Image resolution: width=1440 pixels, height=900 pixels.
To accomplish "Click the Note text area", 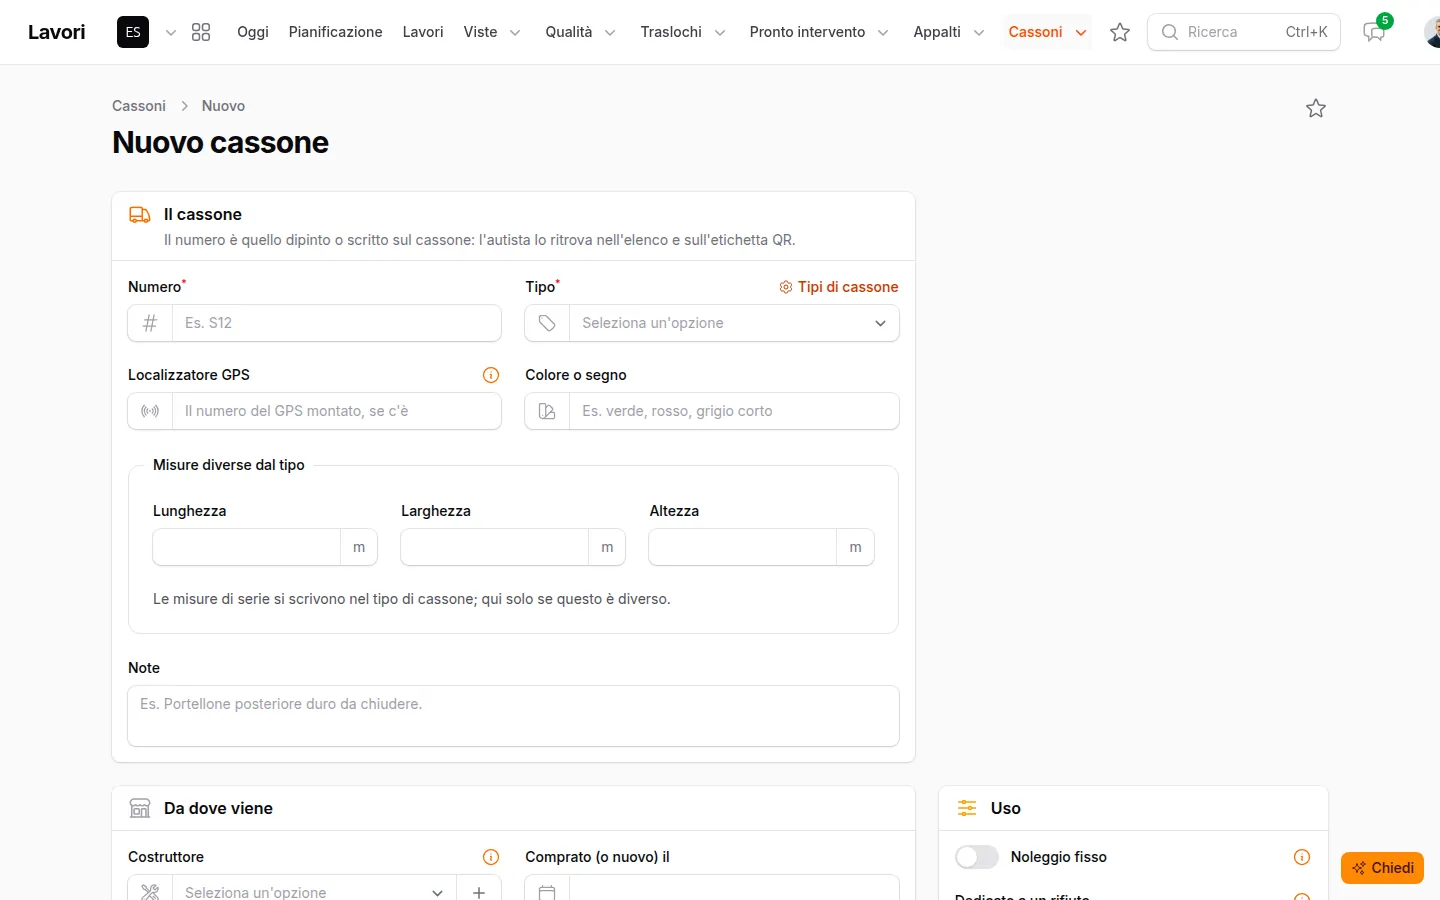I will tap(513, 716).
